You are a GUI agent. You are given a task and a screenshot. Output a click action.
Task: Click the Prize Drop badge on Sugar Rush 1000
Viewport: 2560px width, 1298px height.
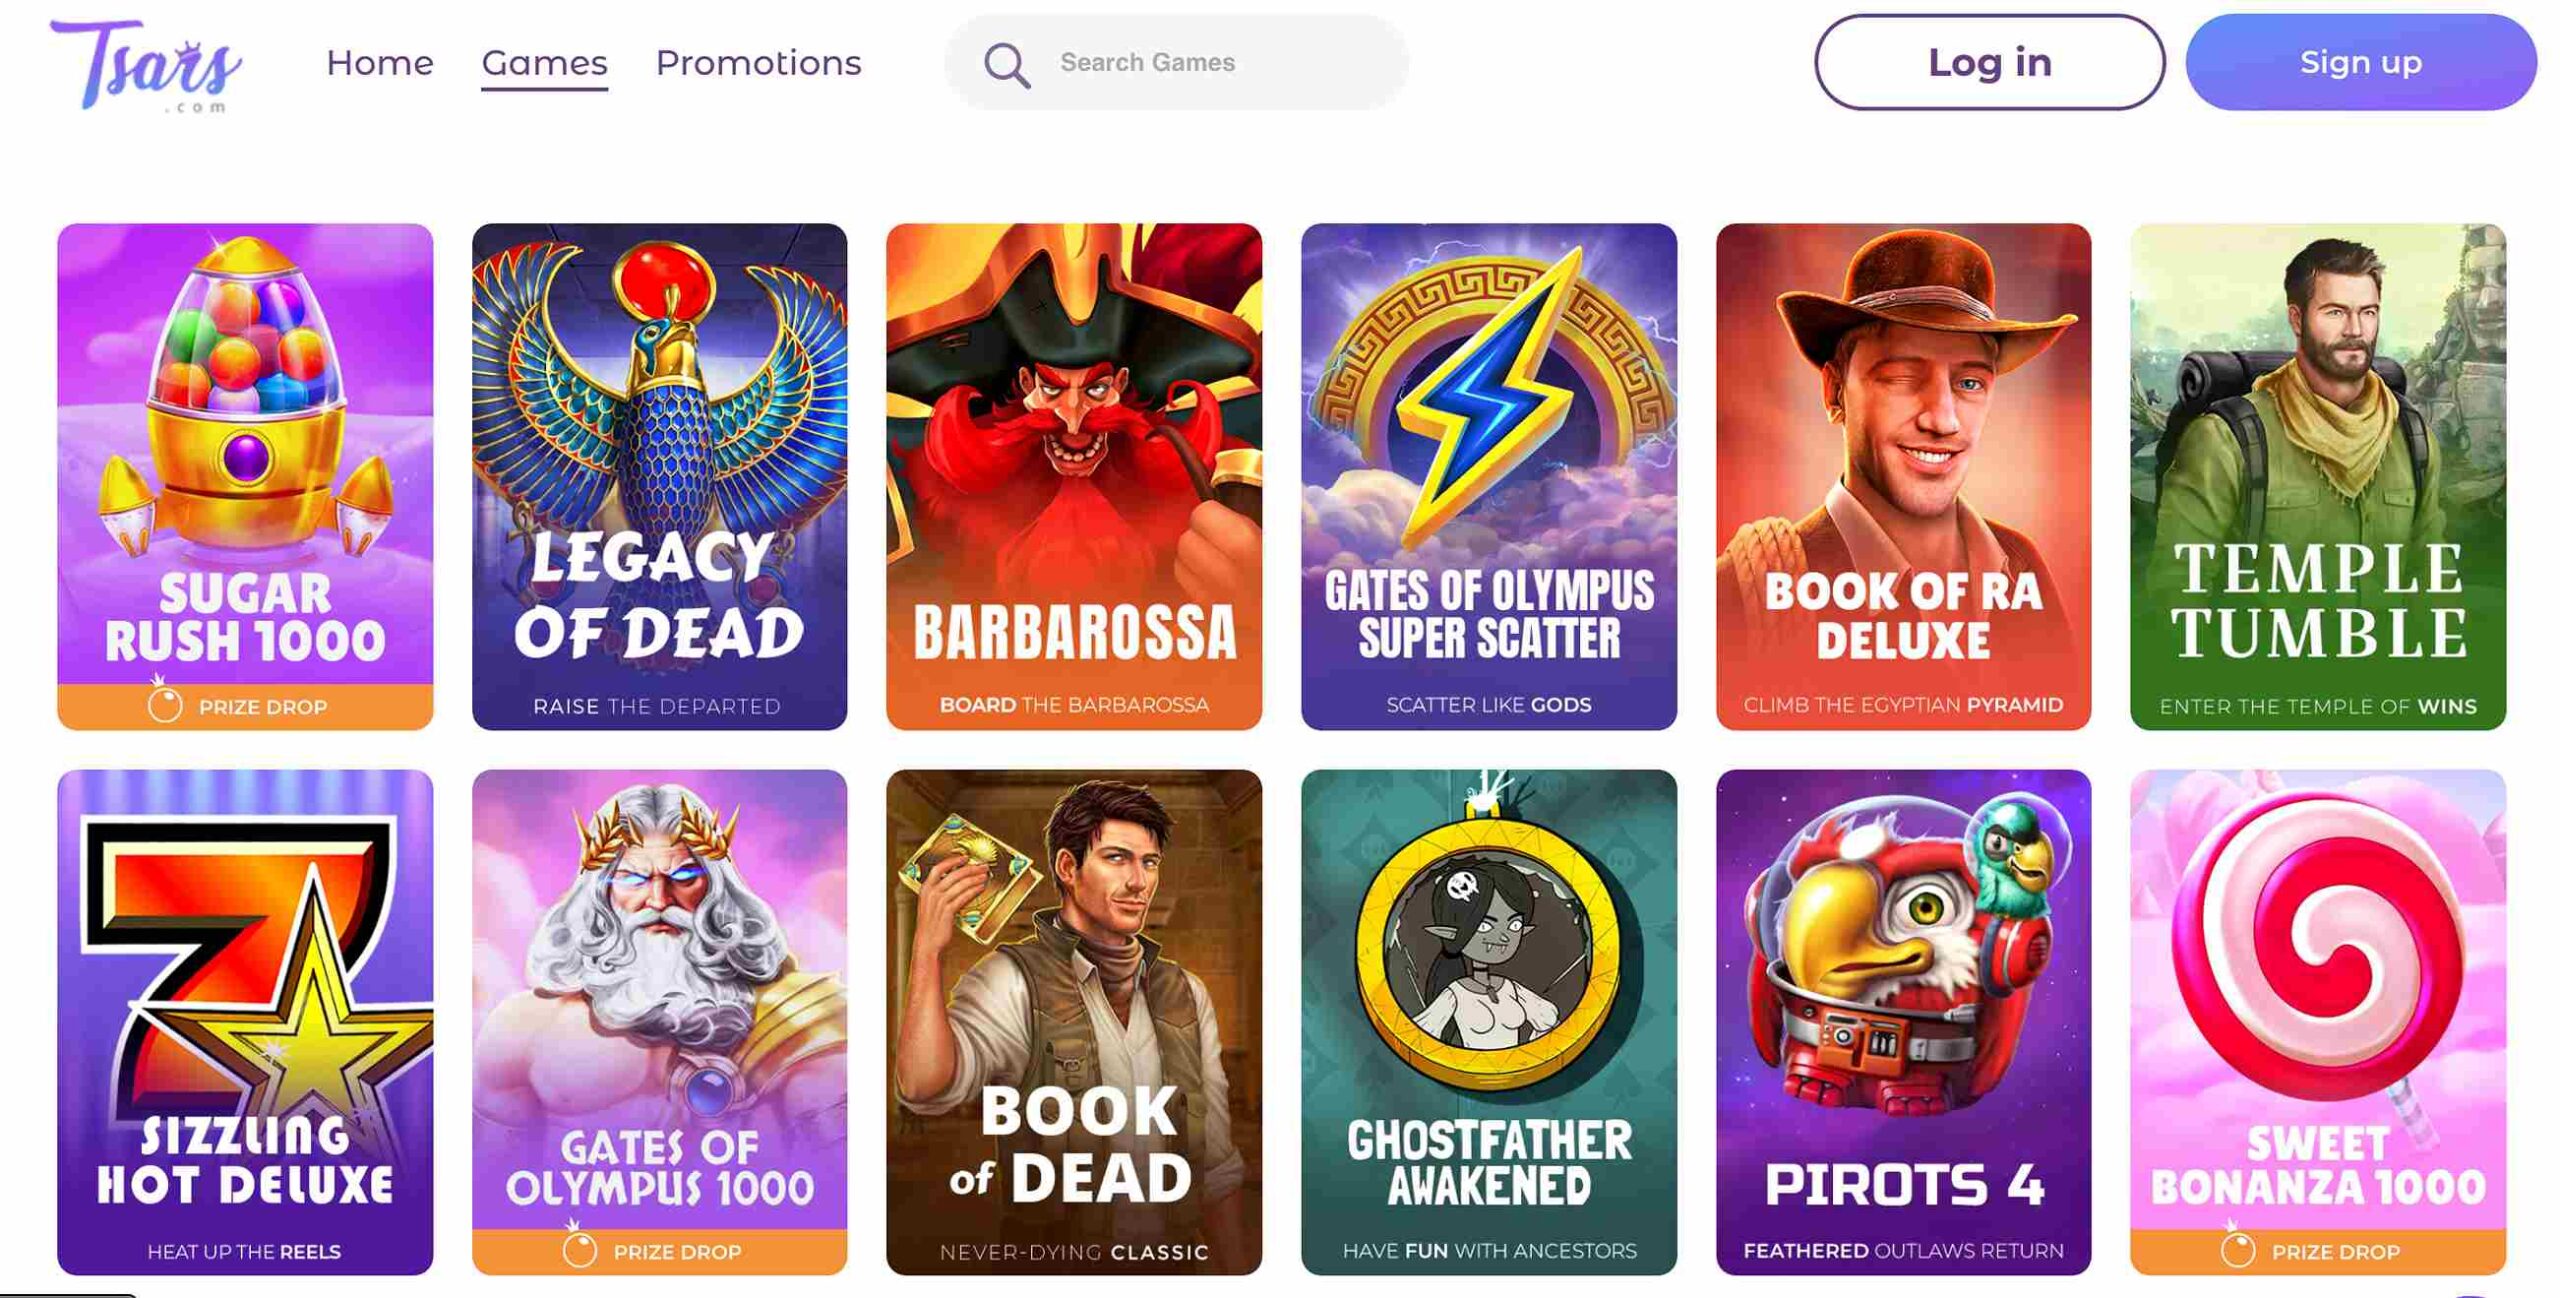(x=245, y=707)
